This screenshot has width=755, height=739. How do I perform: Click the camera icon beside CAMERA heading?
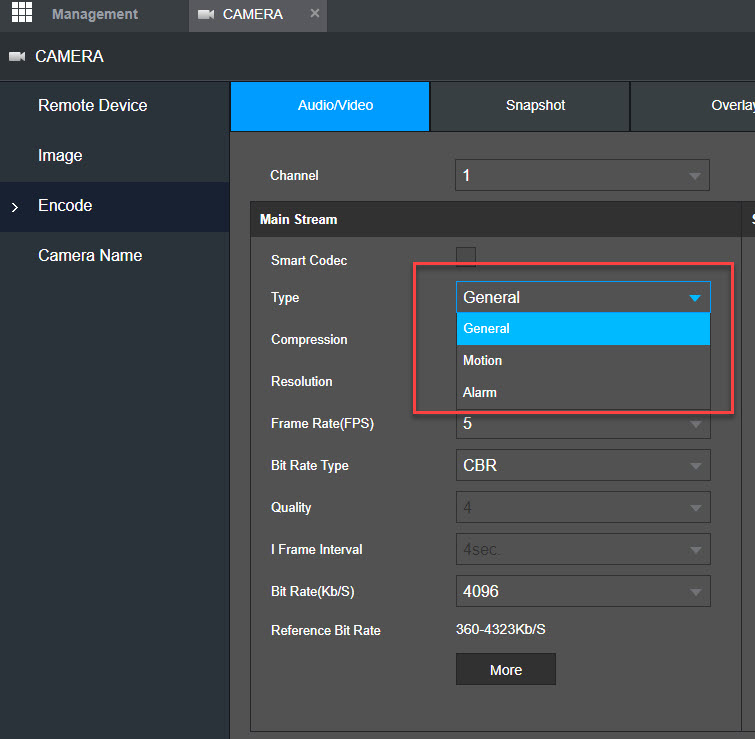click(x=17, y=56)
